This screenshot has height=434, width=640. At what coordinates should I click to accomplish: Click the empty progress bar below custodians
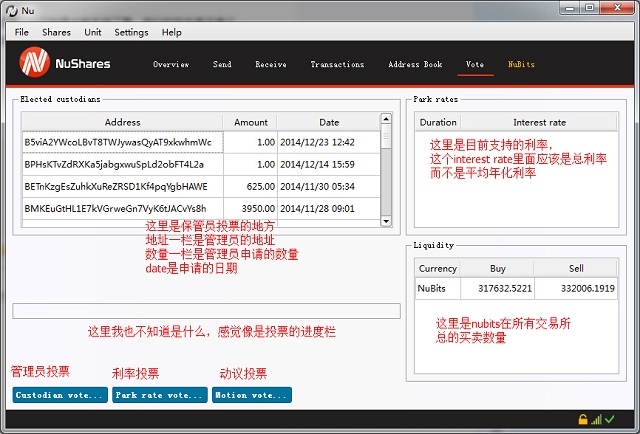tap(207, 311)
